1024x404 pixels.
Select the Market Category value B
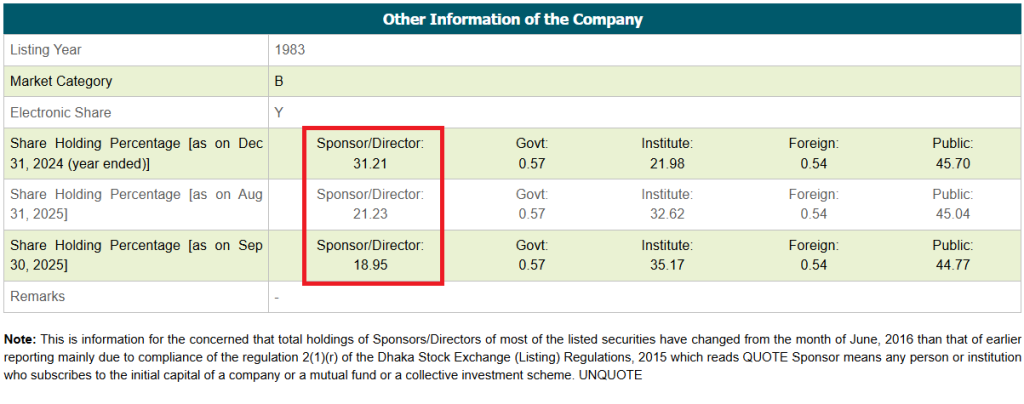(279, 81)
